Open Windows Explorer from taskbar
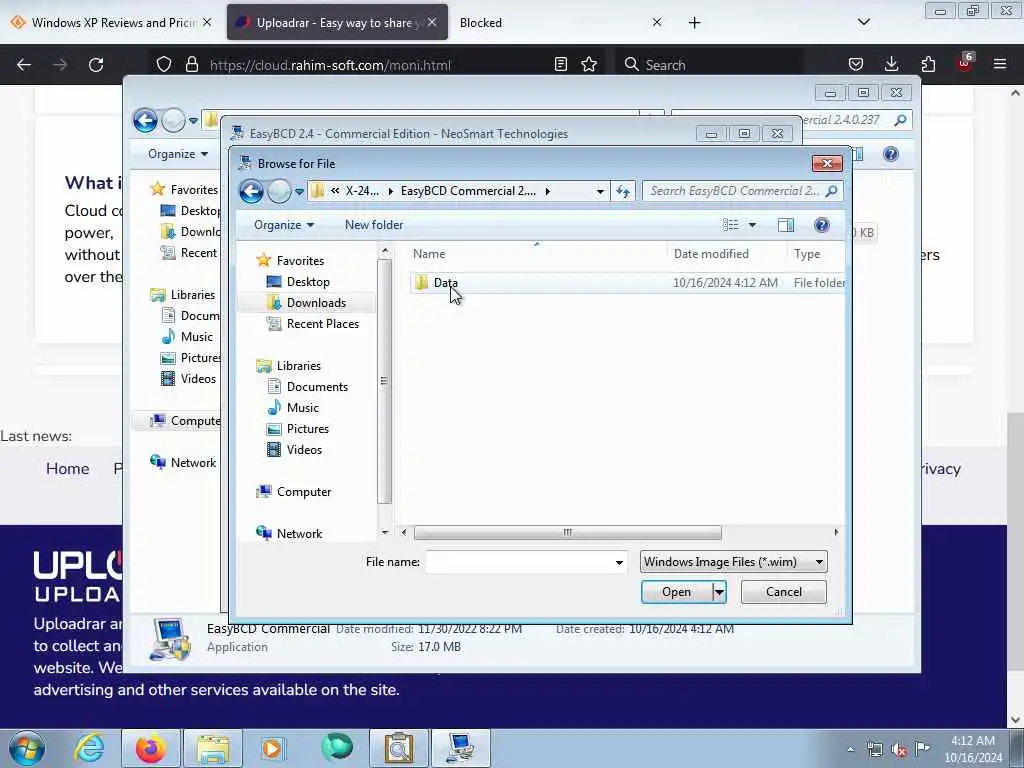Screen dimensions: 1024x768 [x=213, y=748]
